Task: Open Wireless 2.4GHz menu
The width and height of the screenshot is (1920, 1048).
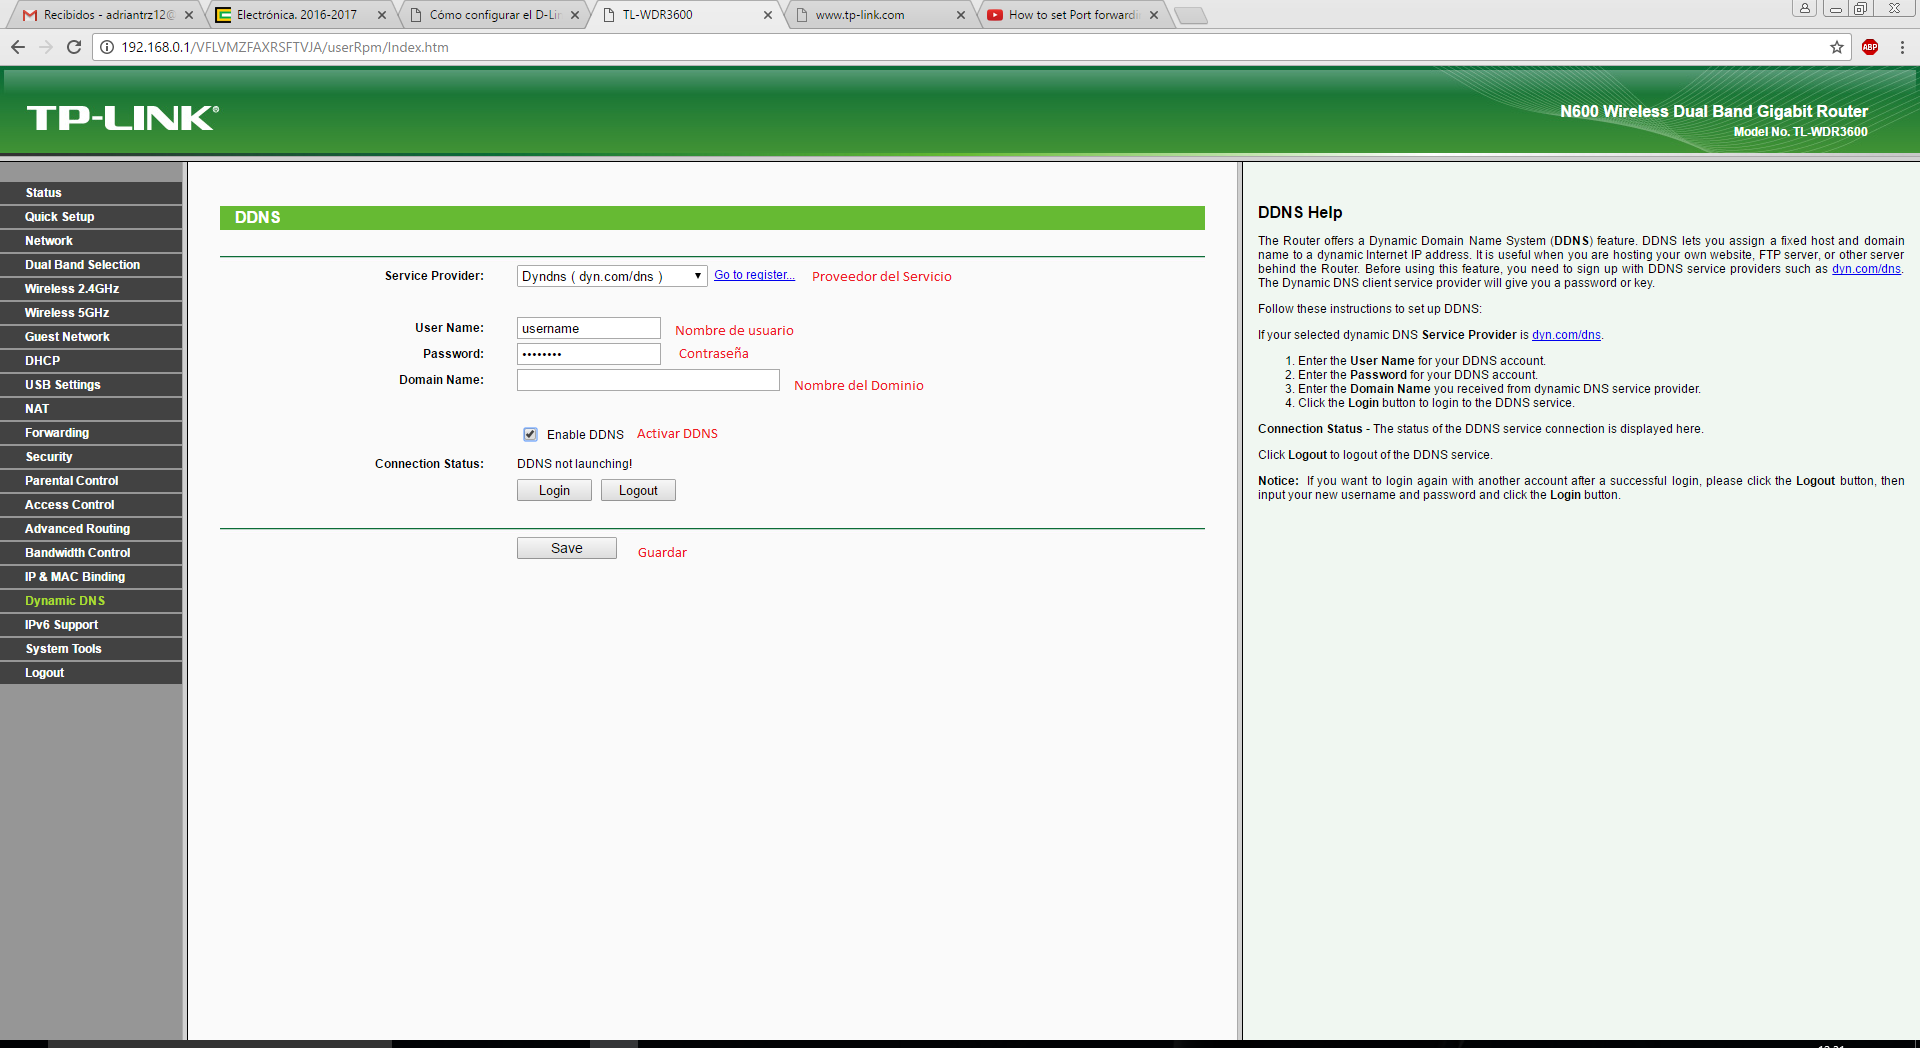Action: tap(91, 289)
